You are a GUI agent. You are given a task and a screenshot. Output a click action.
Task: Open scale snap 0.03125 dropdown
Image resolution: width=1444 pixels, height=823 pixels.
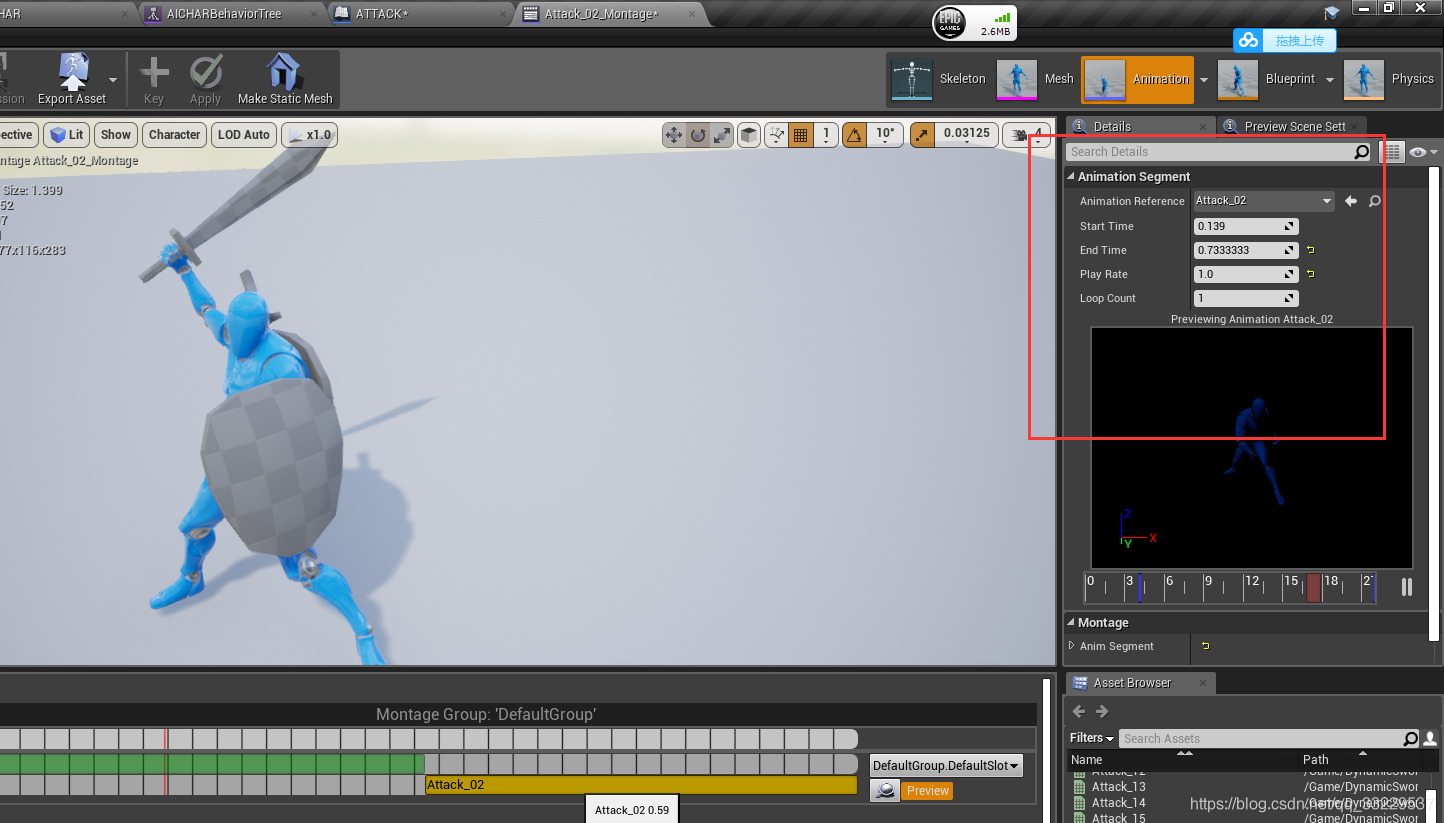[966, 135]
